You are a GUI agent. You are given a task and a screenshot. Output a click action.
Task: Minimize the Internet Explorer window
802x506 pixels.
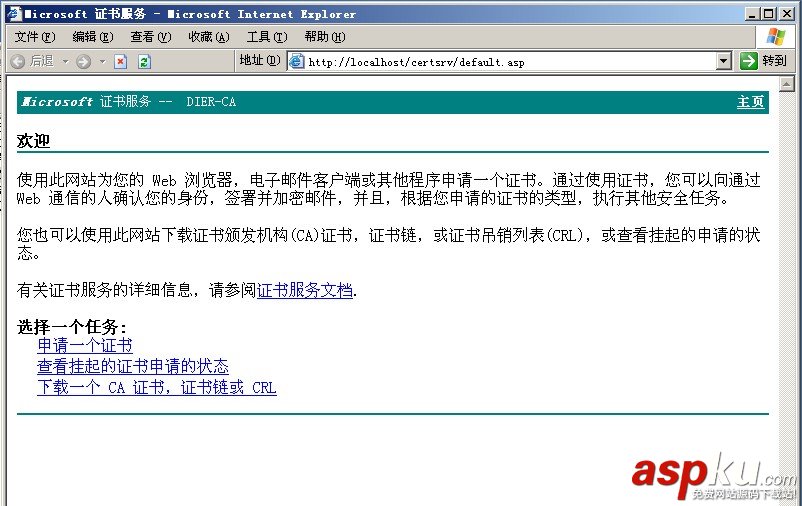pyautogui.click(x=751, y=14)
